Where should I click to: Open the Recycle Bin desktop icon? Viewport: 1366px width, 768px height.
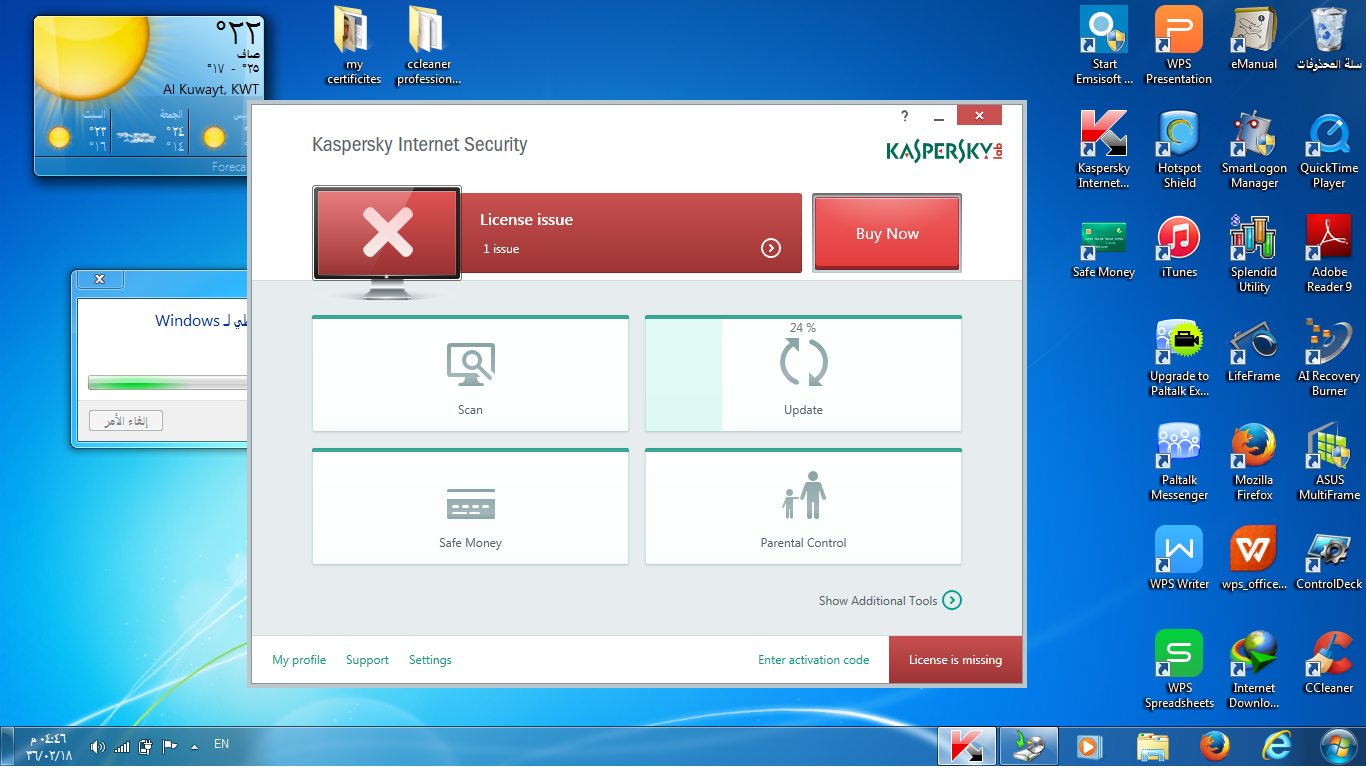(1329, 38)
